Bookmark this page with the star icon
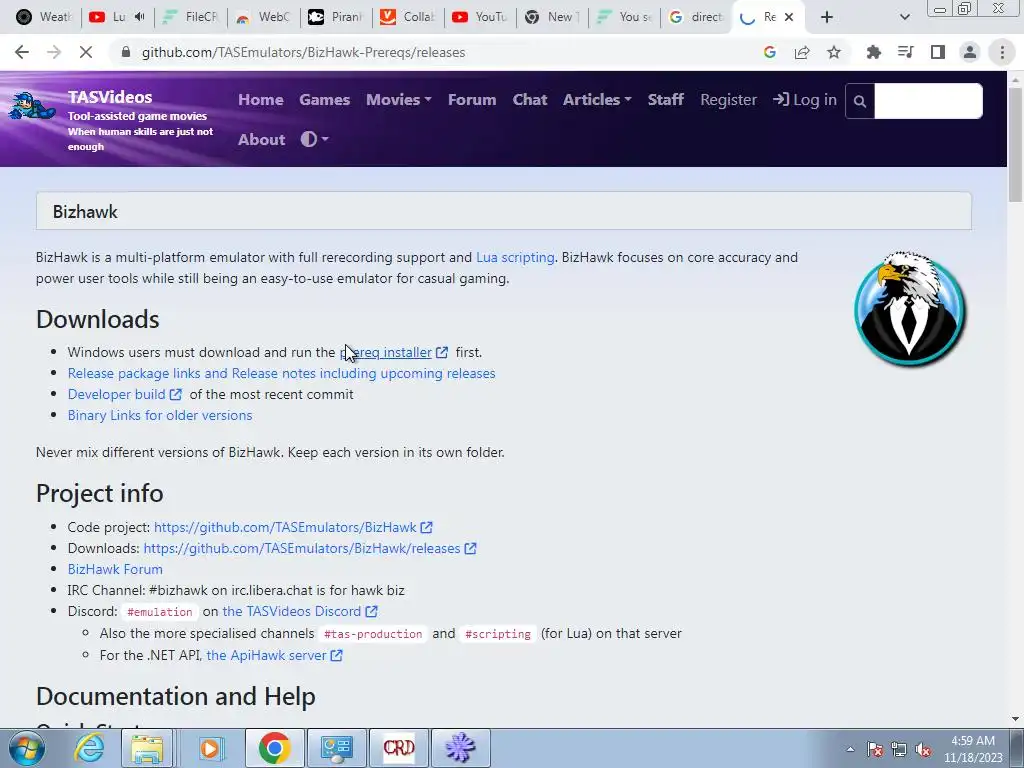The image size is (1024, 768). [x=834, y=52]
